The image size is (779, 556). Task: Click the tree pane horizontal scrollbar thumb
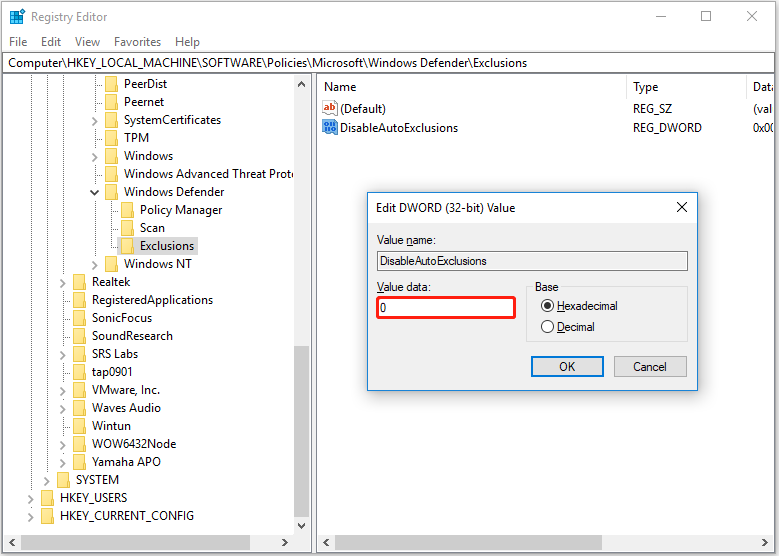pos(135,542)
